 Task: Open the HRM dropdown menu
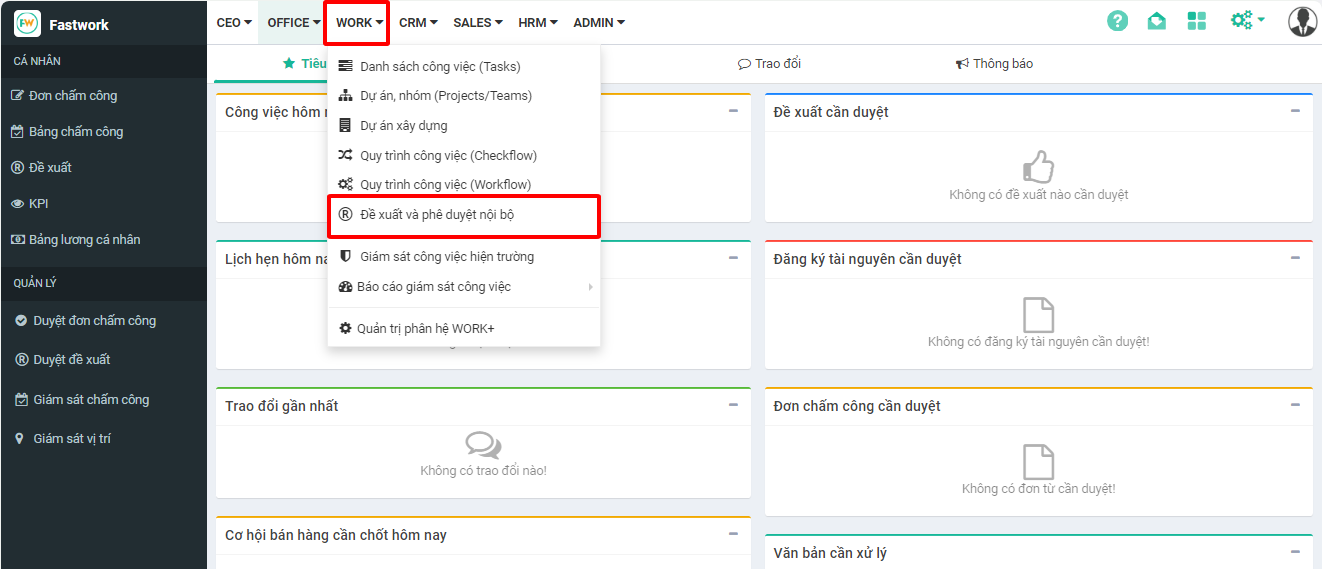538,23
